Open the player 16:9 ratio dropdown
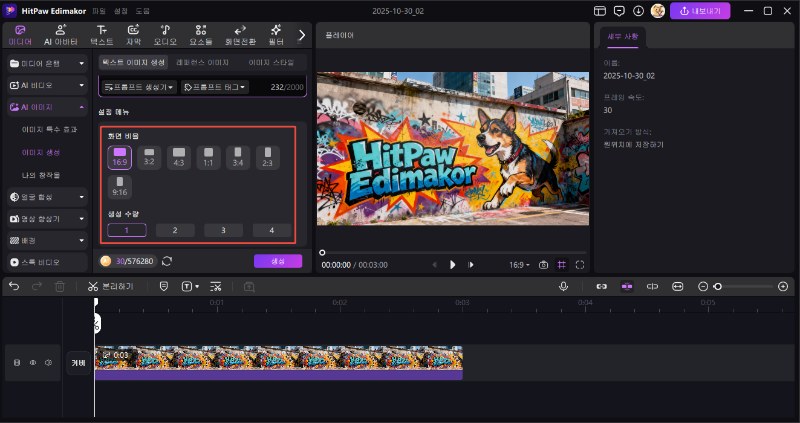This screenshot has height=423, width=800. [x=520, y=265]
